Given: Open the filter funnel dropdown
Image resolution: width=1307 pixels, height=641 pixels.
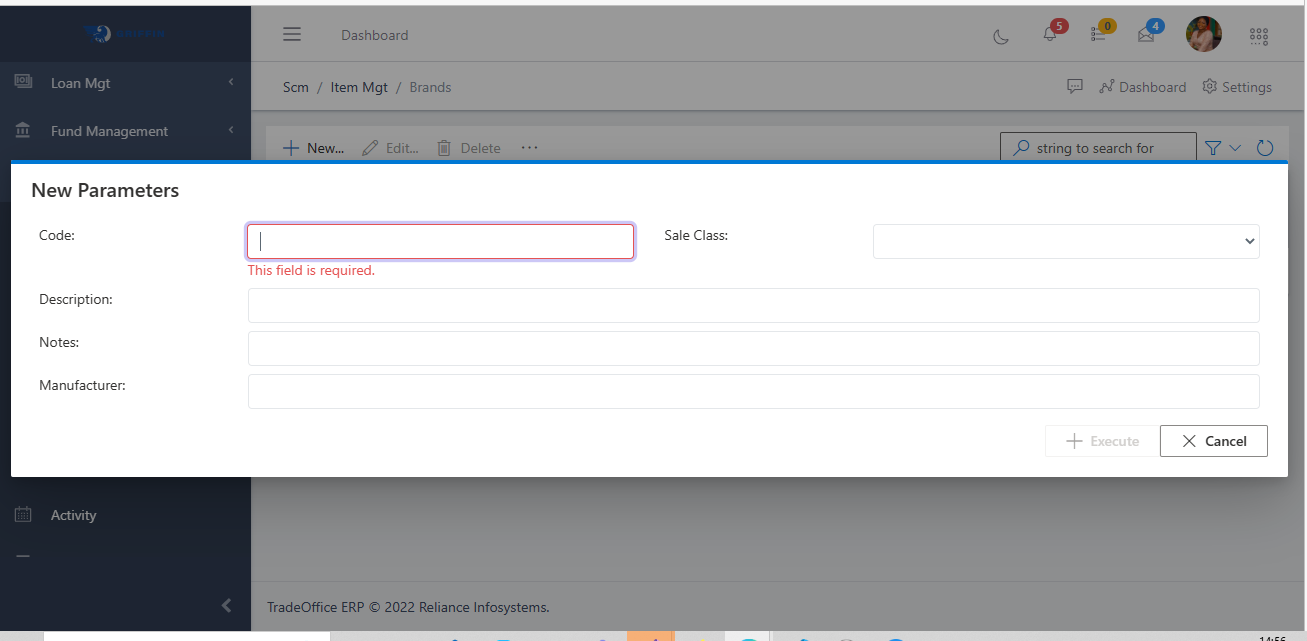Looking at the screenshot, I should tap(1222, 148).
